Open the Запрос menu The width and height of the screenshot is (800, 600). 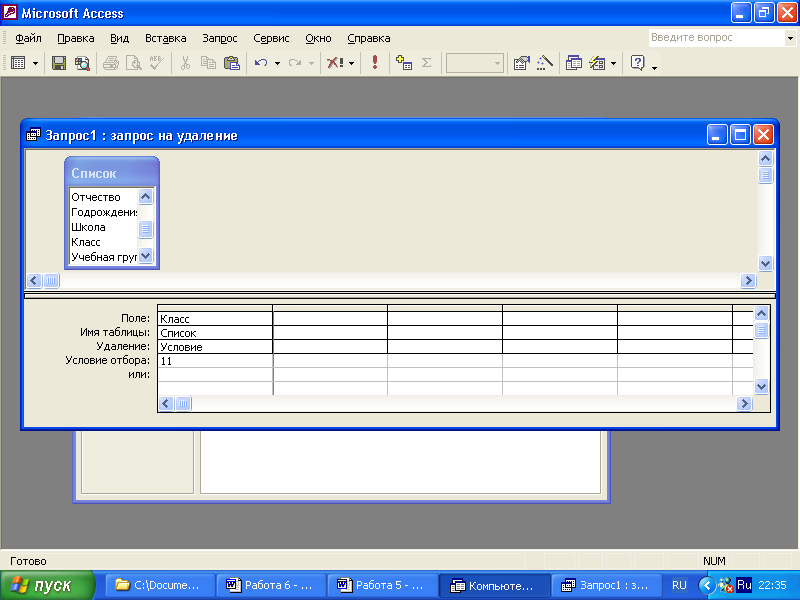219,38
